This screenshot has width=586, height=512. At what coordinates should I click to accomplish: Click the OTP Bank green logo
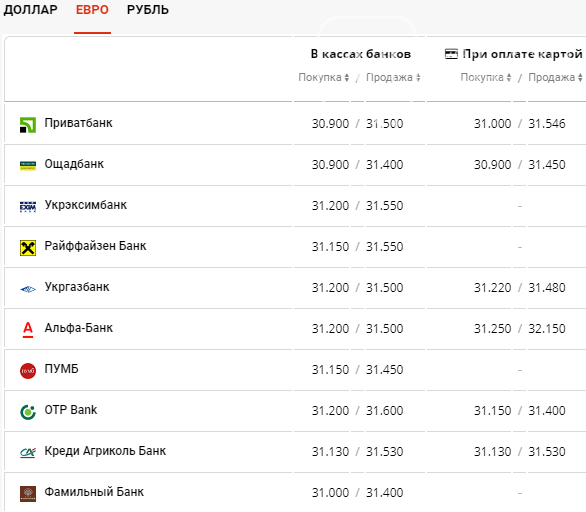click(x=28, y=412)
